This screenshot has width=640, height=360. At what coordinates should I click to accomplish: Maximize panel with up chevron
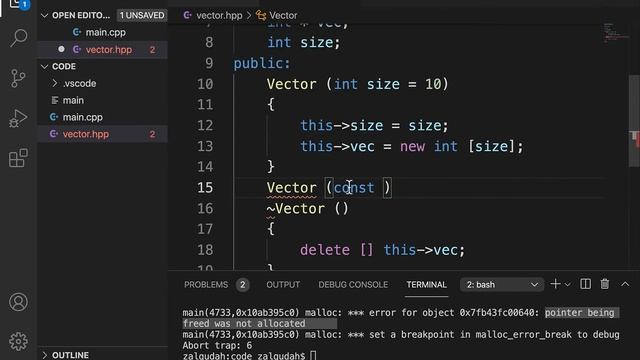[x=625, y=284]
